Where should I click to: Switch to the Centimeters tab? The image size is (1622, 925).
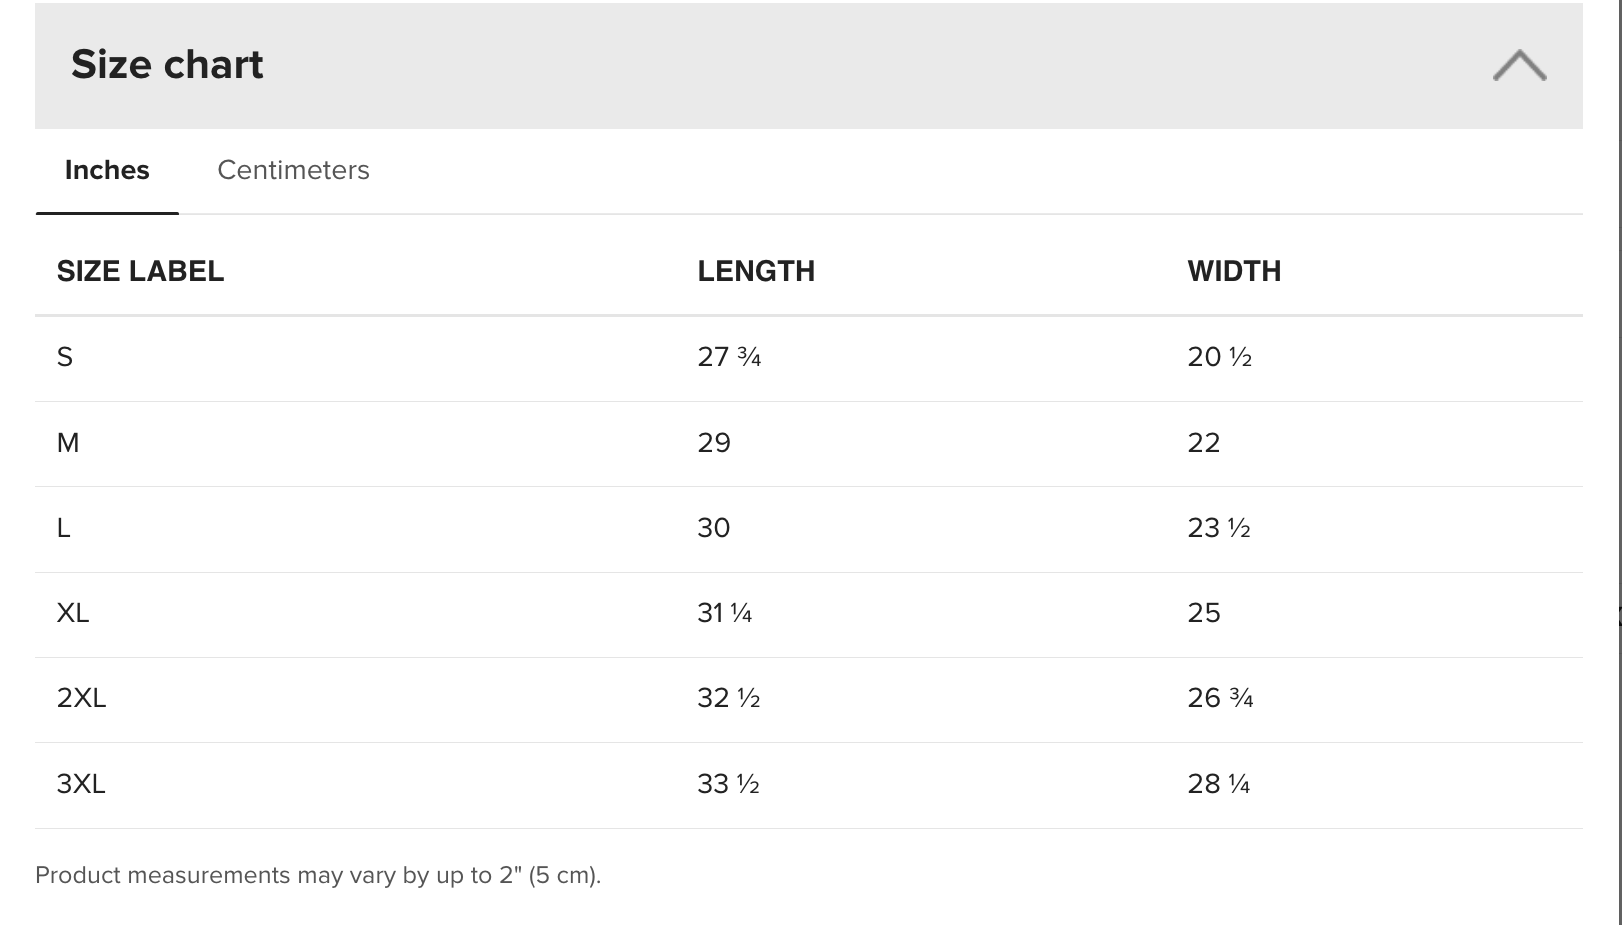point(293,170)
